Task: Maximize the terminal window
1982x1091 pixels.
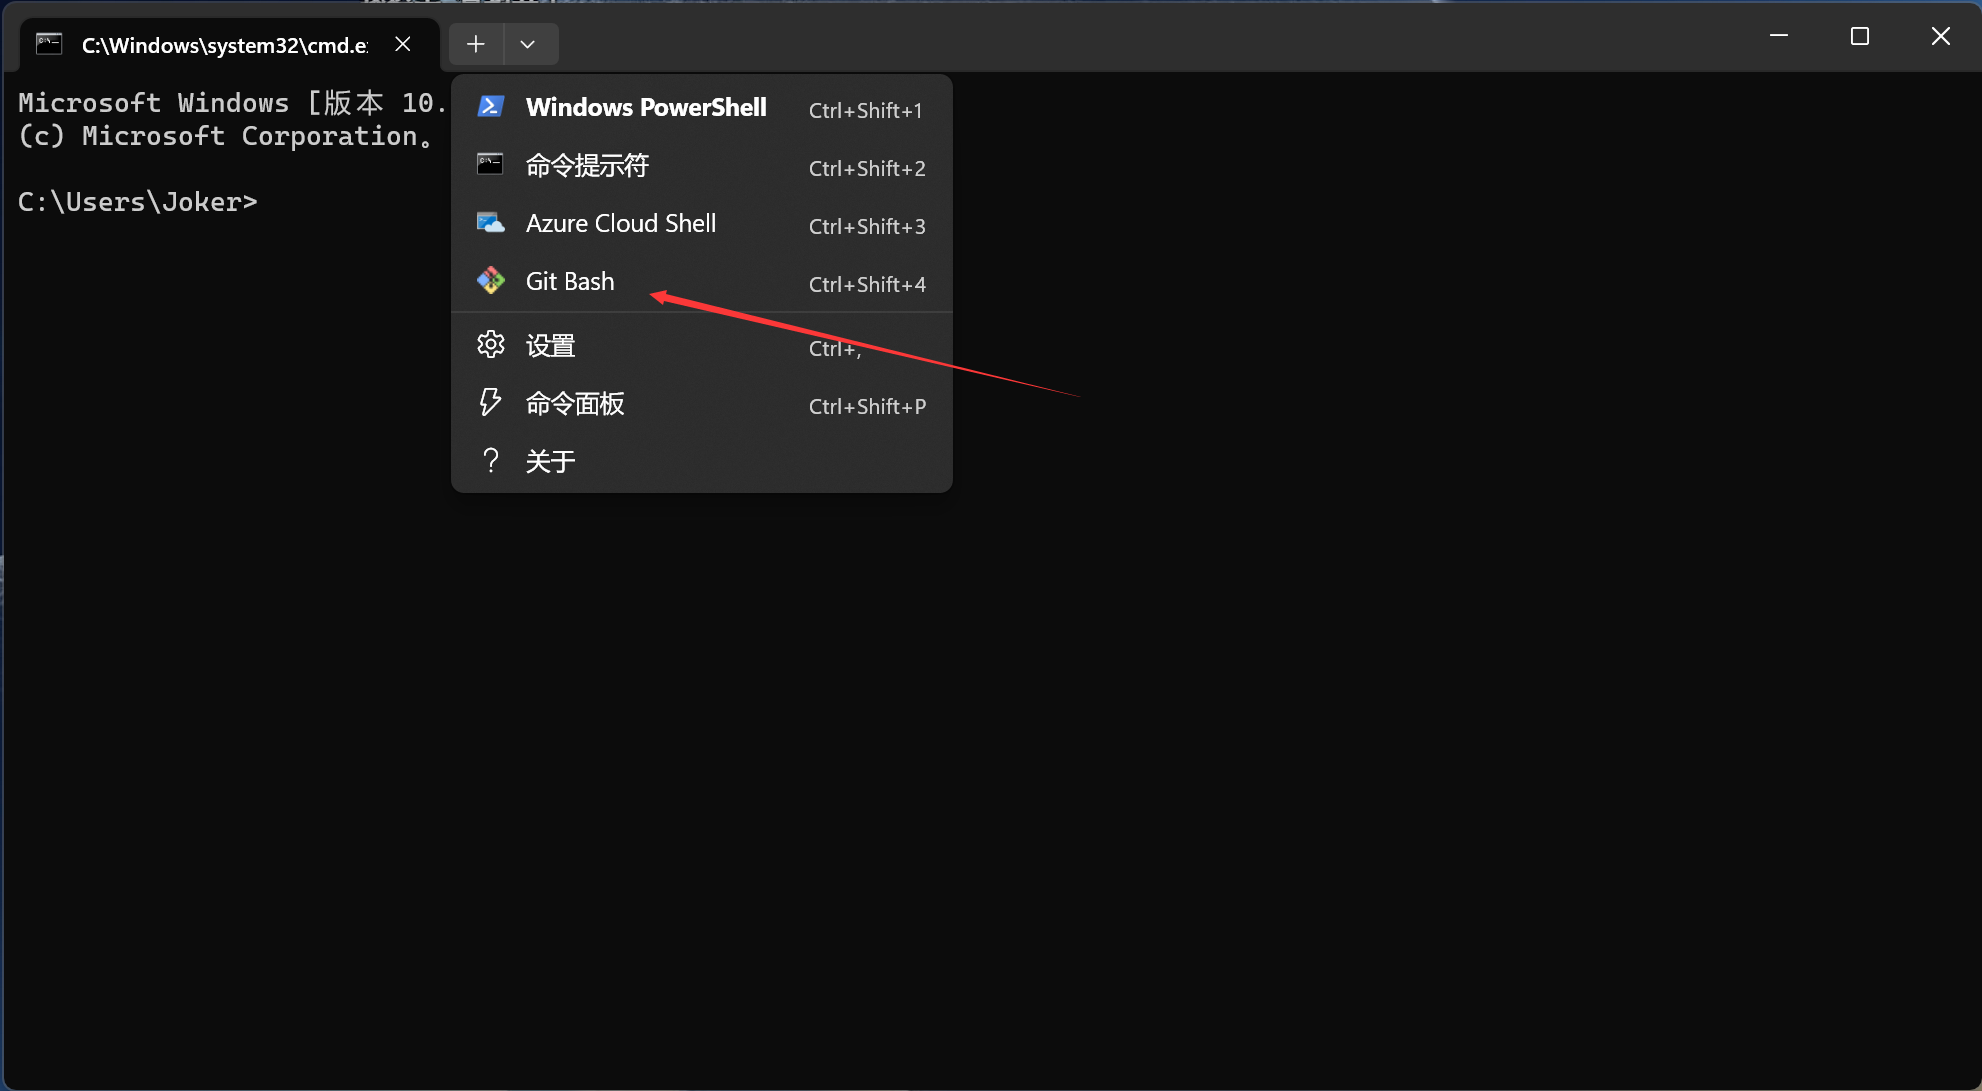Action: [x=1860, y=37]
